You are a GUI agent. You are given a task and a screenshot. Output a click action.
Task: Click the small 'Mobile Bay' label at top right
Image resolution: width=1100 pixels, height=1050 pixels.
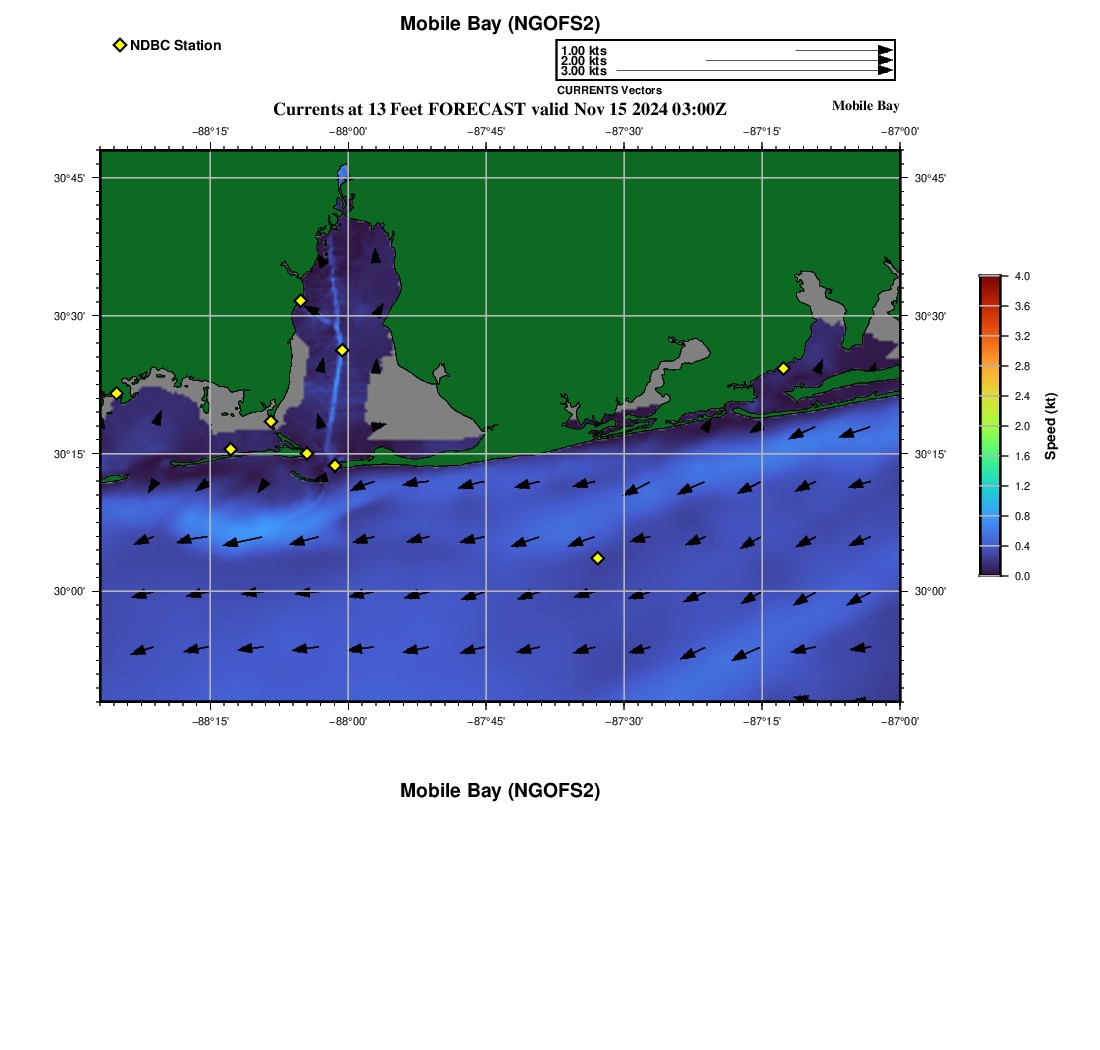tap(865, 106)
